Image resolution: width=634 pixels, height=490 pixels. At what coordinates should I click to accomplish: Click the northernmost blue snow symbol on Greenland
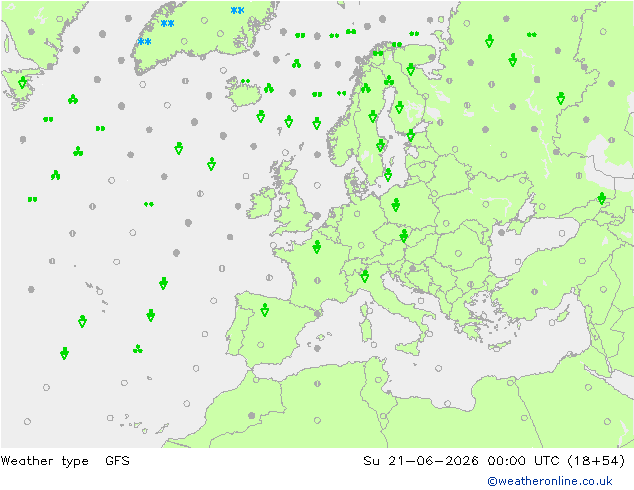[237, 11]
